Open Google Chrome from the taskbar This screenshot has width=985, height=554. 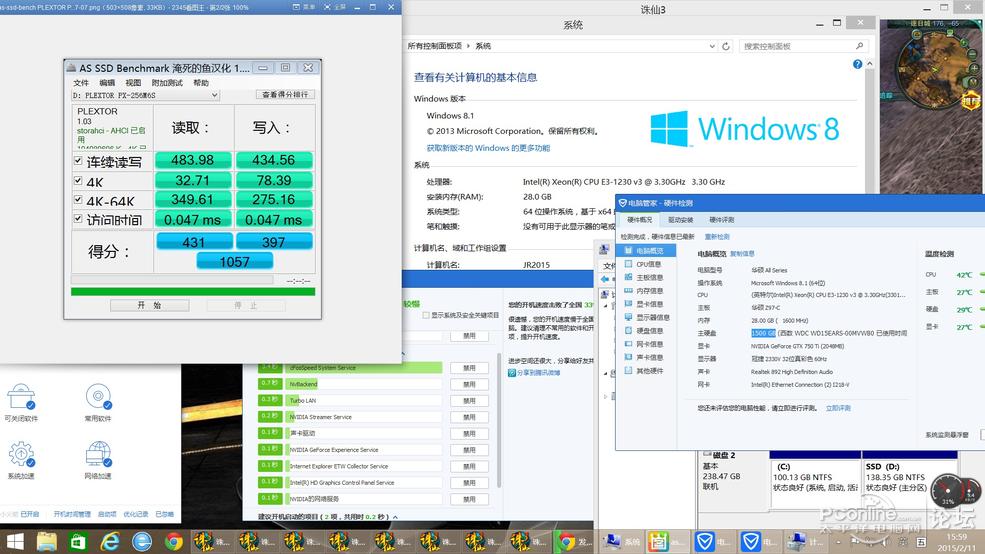[x=173, y=541]
